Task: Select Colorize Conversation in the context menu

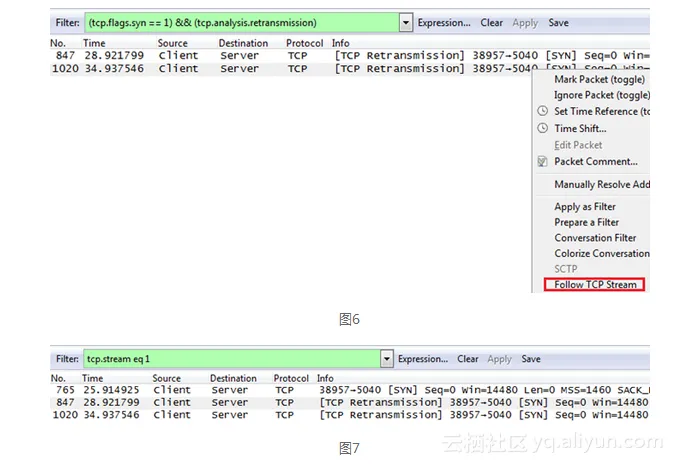Action: pyautogui.click(x=602, y=254)
